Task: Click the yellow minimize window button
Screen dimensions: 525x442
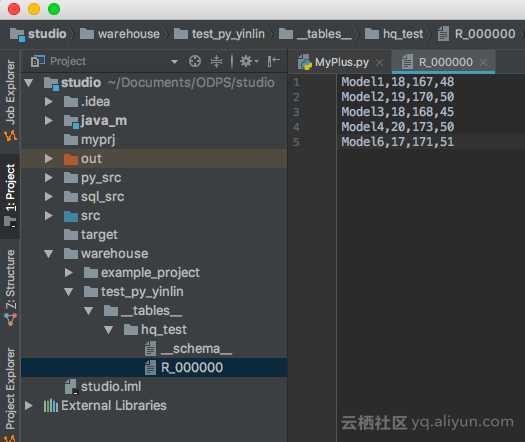Action: coord(34,9)
